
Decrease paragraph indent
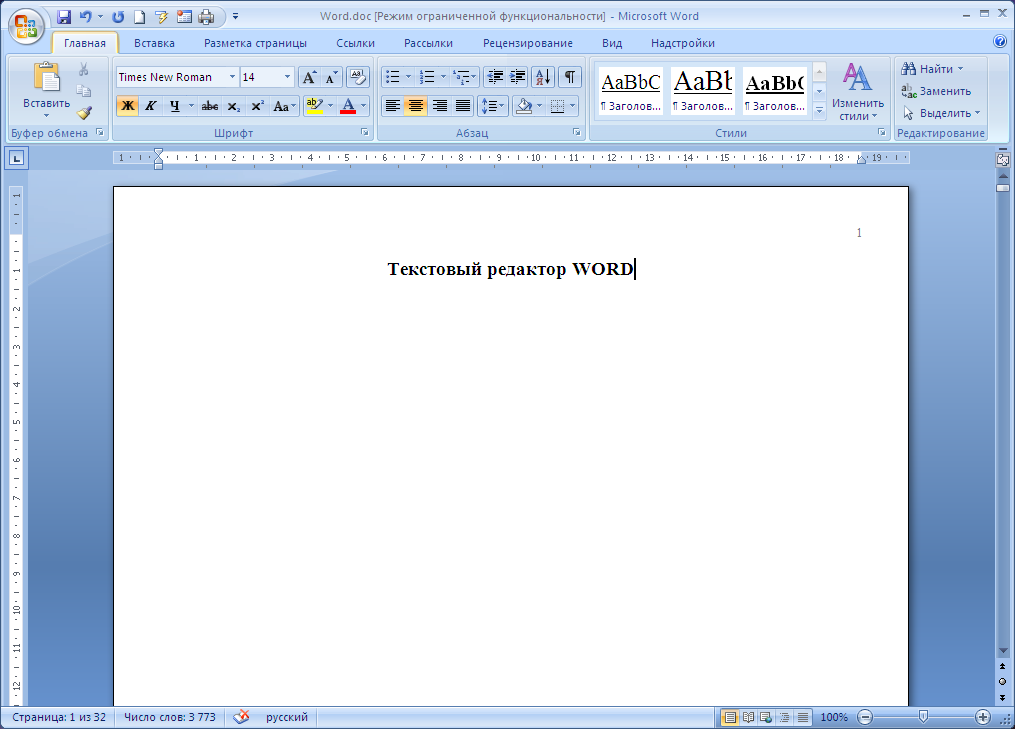point(495,77)
